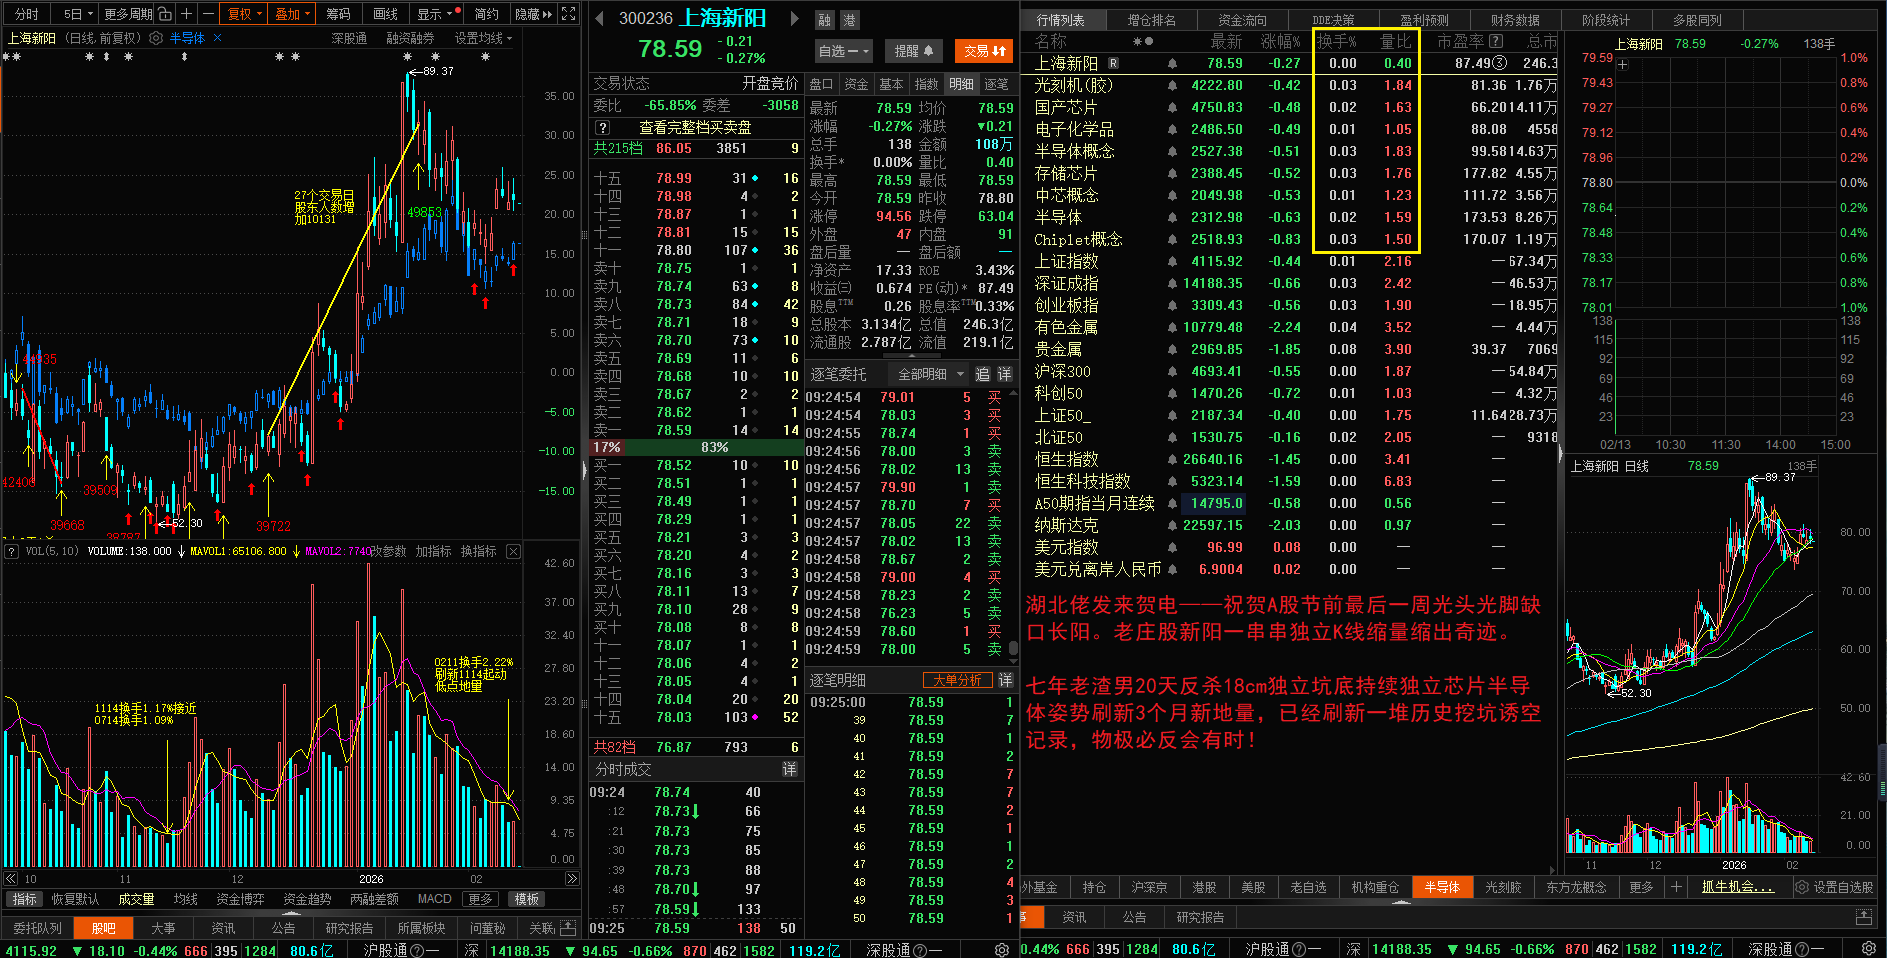
Task: Click 详 detail icon in 逐笔明细 header
Action: (1005, 680)
